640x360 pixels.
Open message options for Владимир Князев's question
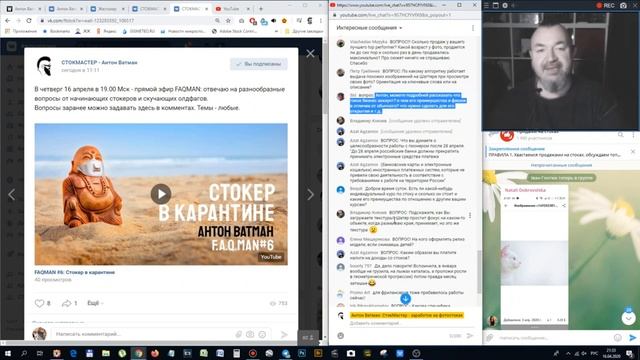click(470, 215)
